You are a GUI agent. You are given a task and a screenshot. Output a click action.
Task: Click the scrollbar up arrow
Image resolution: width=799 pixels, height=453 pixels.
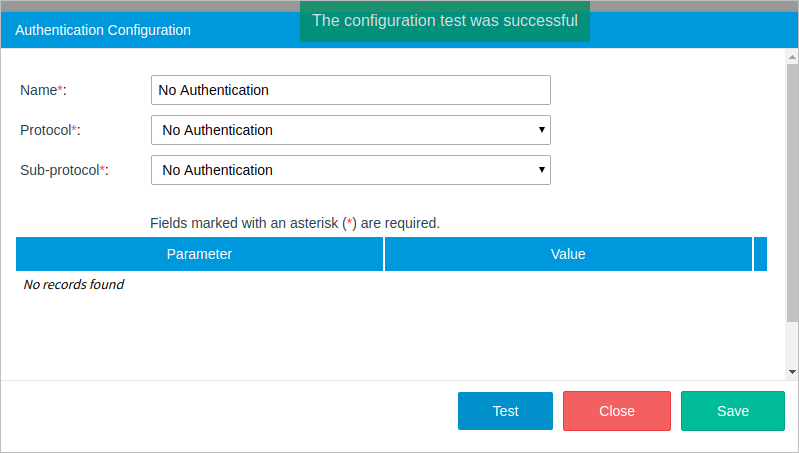[x=792, y=58]
